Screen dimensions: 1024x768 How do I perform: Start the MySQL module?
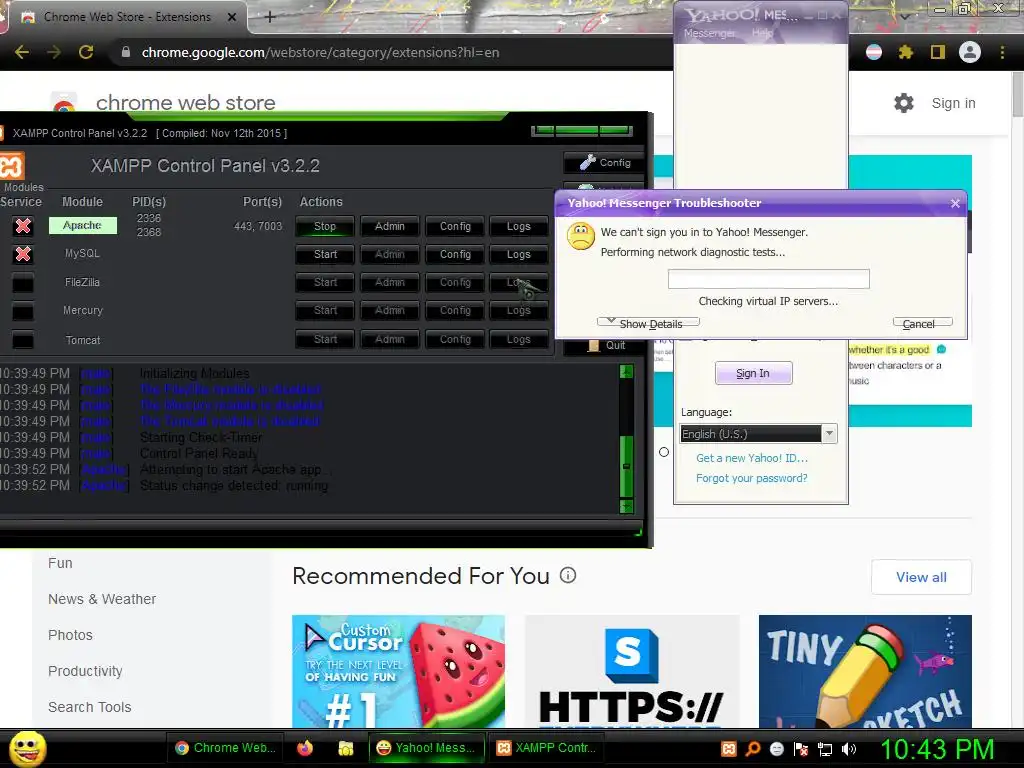tap(325, 254)
